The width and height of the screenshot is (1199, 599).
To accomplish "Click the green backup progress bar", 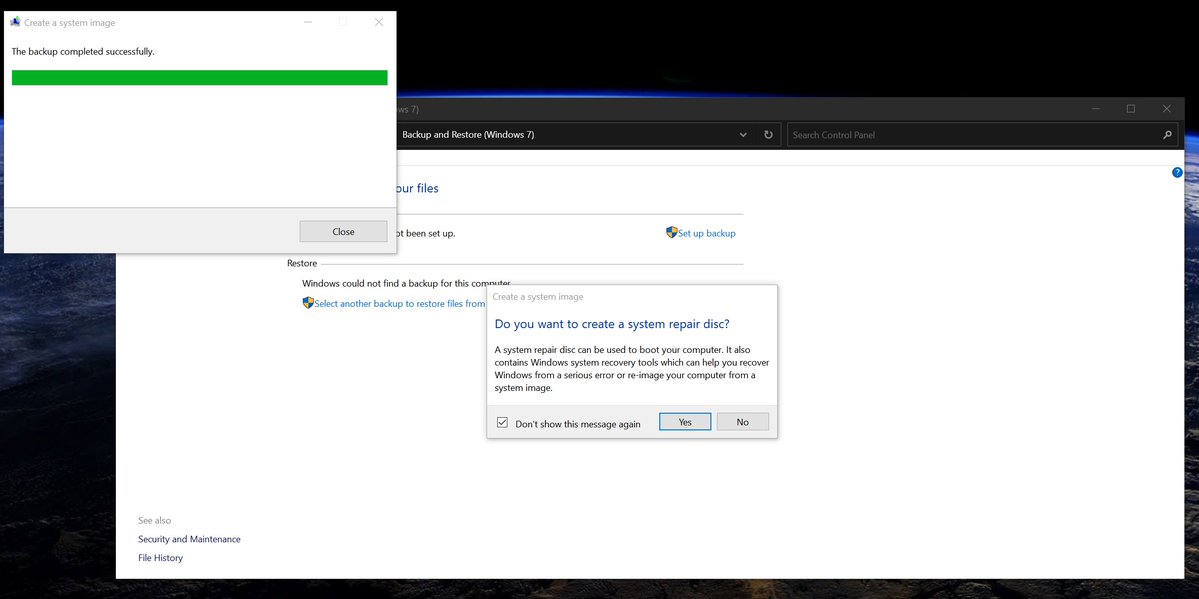I will pyautogui.click(x=200, y=77).
